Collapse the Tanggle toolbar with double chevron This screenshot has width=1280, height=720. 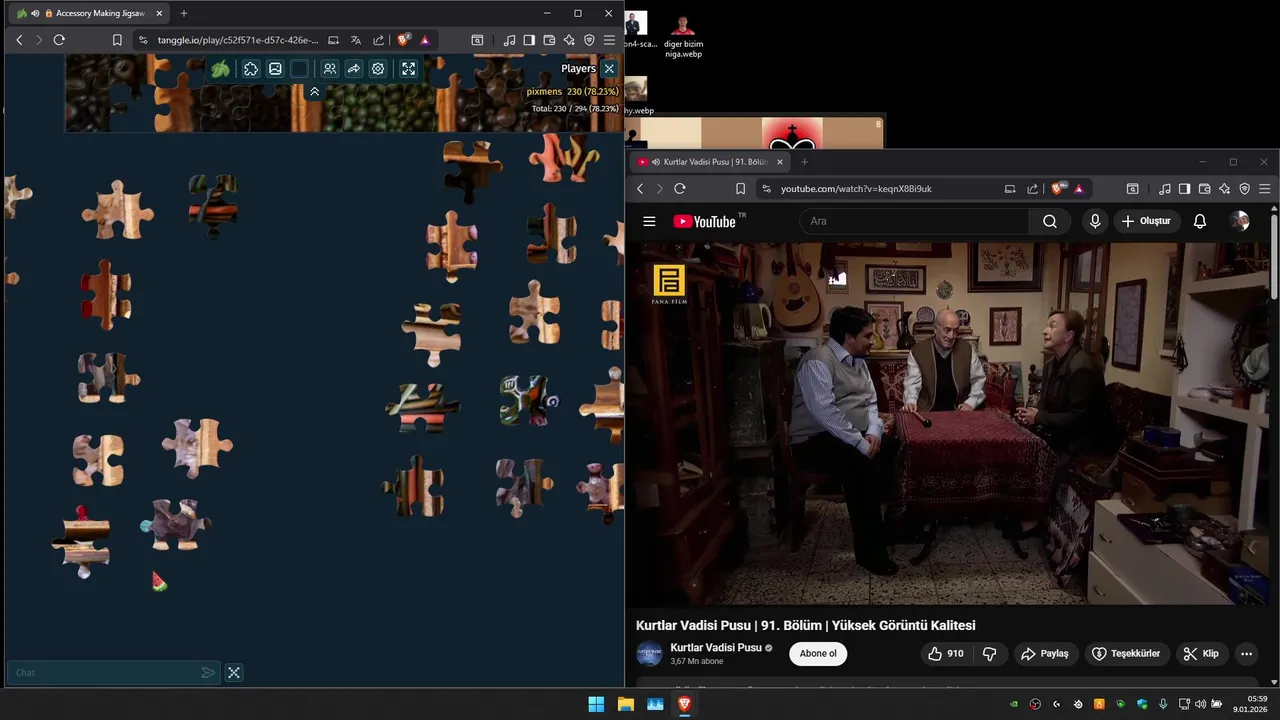[314, 92]
